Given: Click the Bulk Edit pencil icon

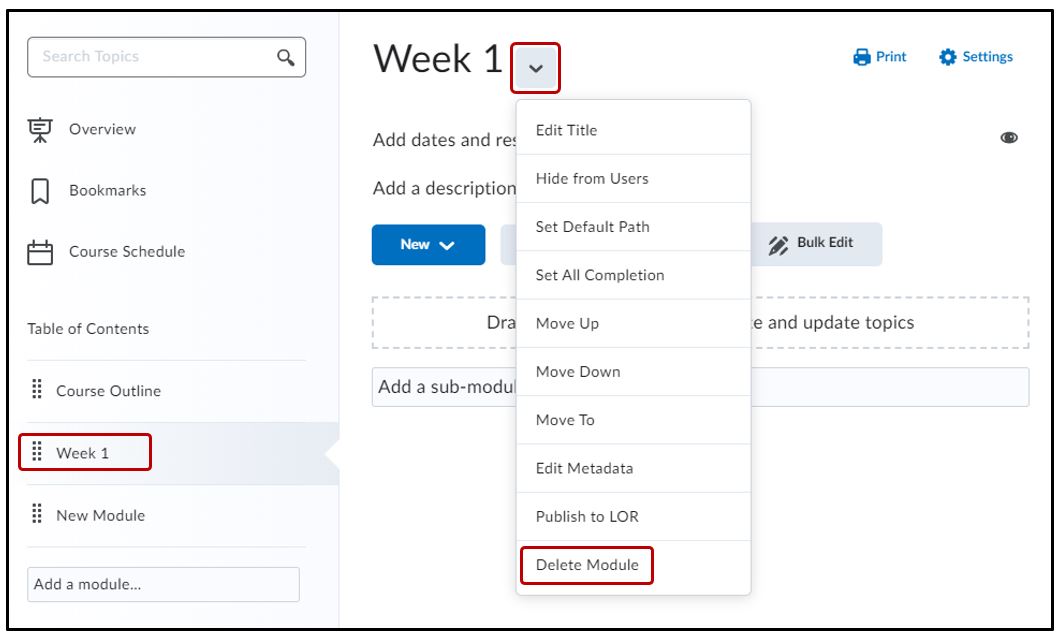Looking at the screenshot, I should [778, 244].
